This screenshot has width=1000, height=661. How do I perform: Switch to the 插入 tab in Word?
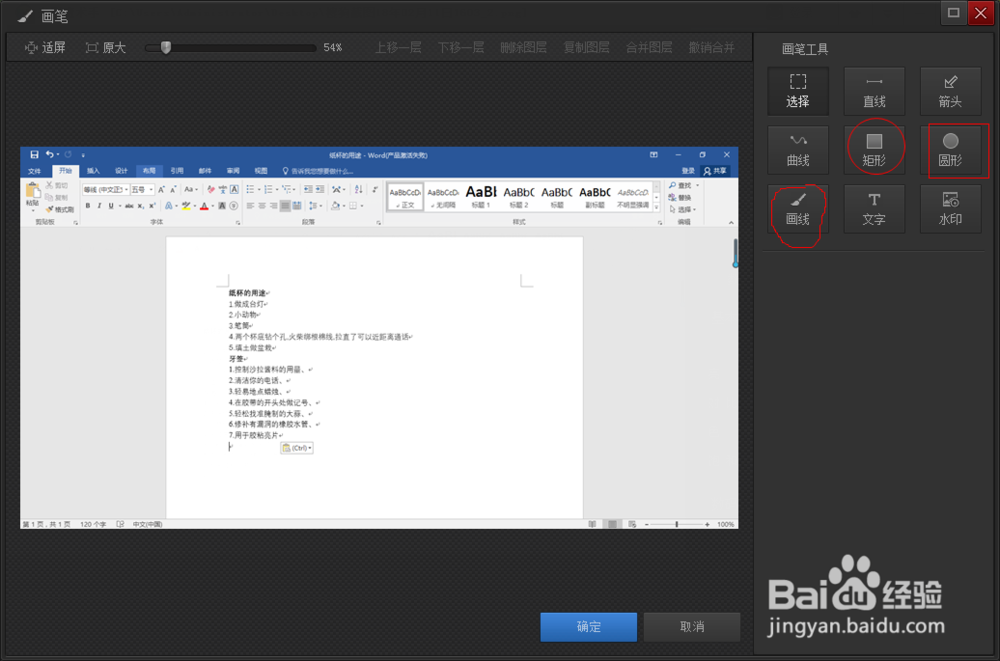(93, 171)
